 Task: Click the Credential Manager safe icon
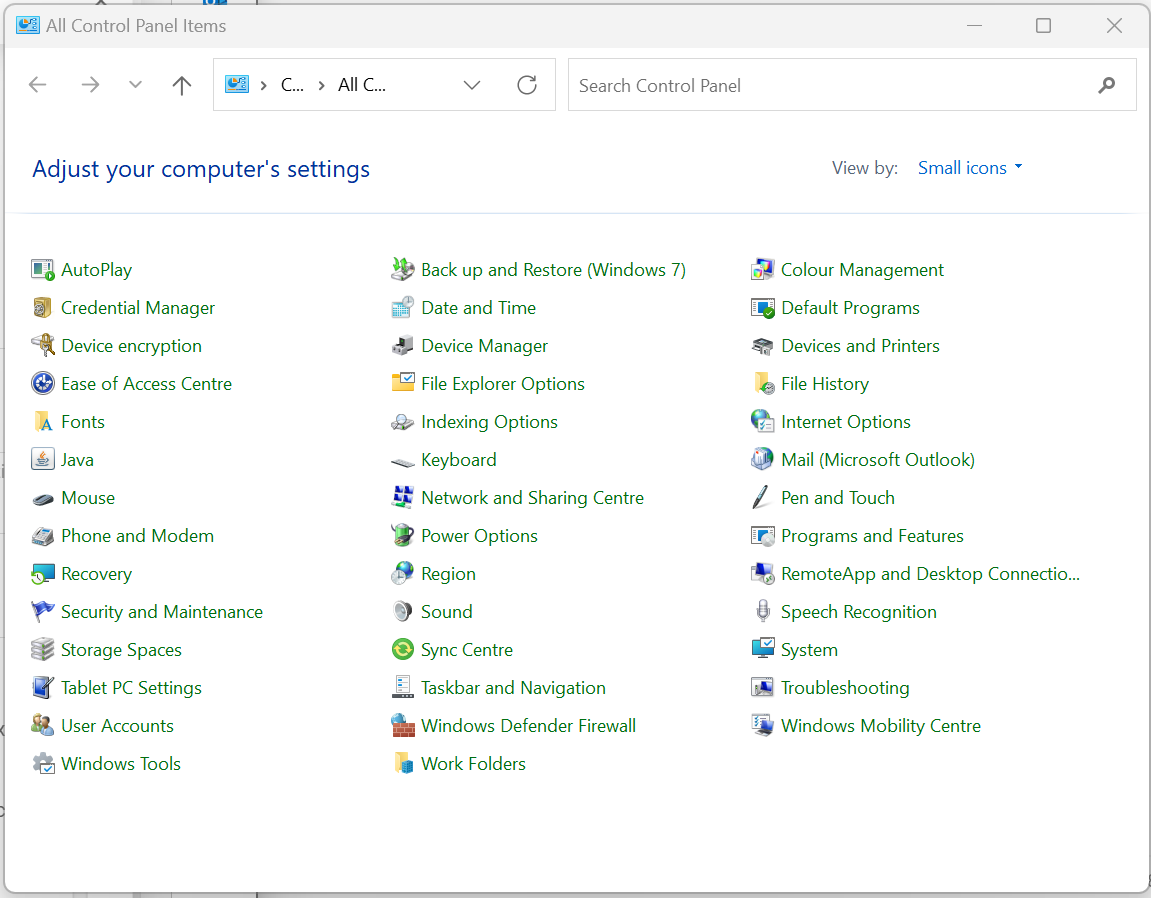point(43,308)
